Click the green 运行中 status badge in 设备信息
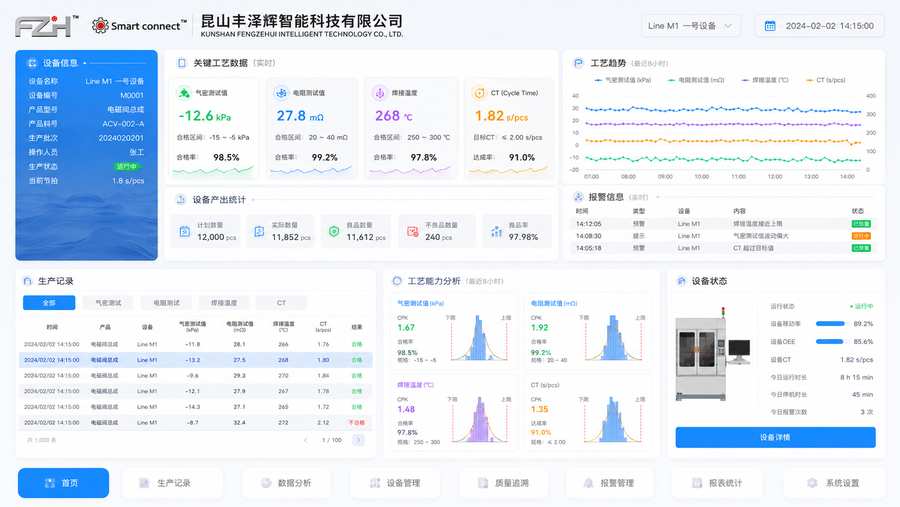The width and height of the screenshot is (900, 507). (x=127, y=167)
